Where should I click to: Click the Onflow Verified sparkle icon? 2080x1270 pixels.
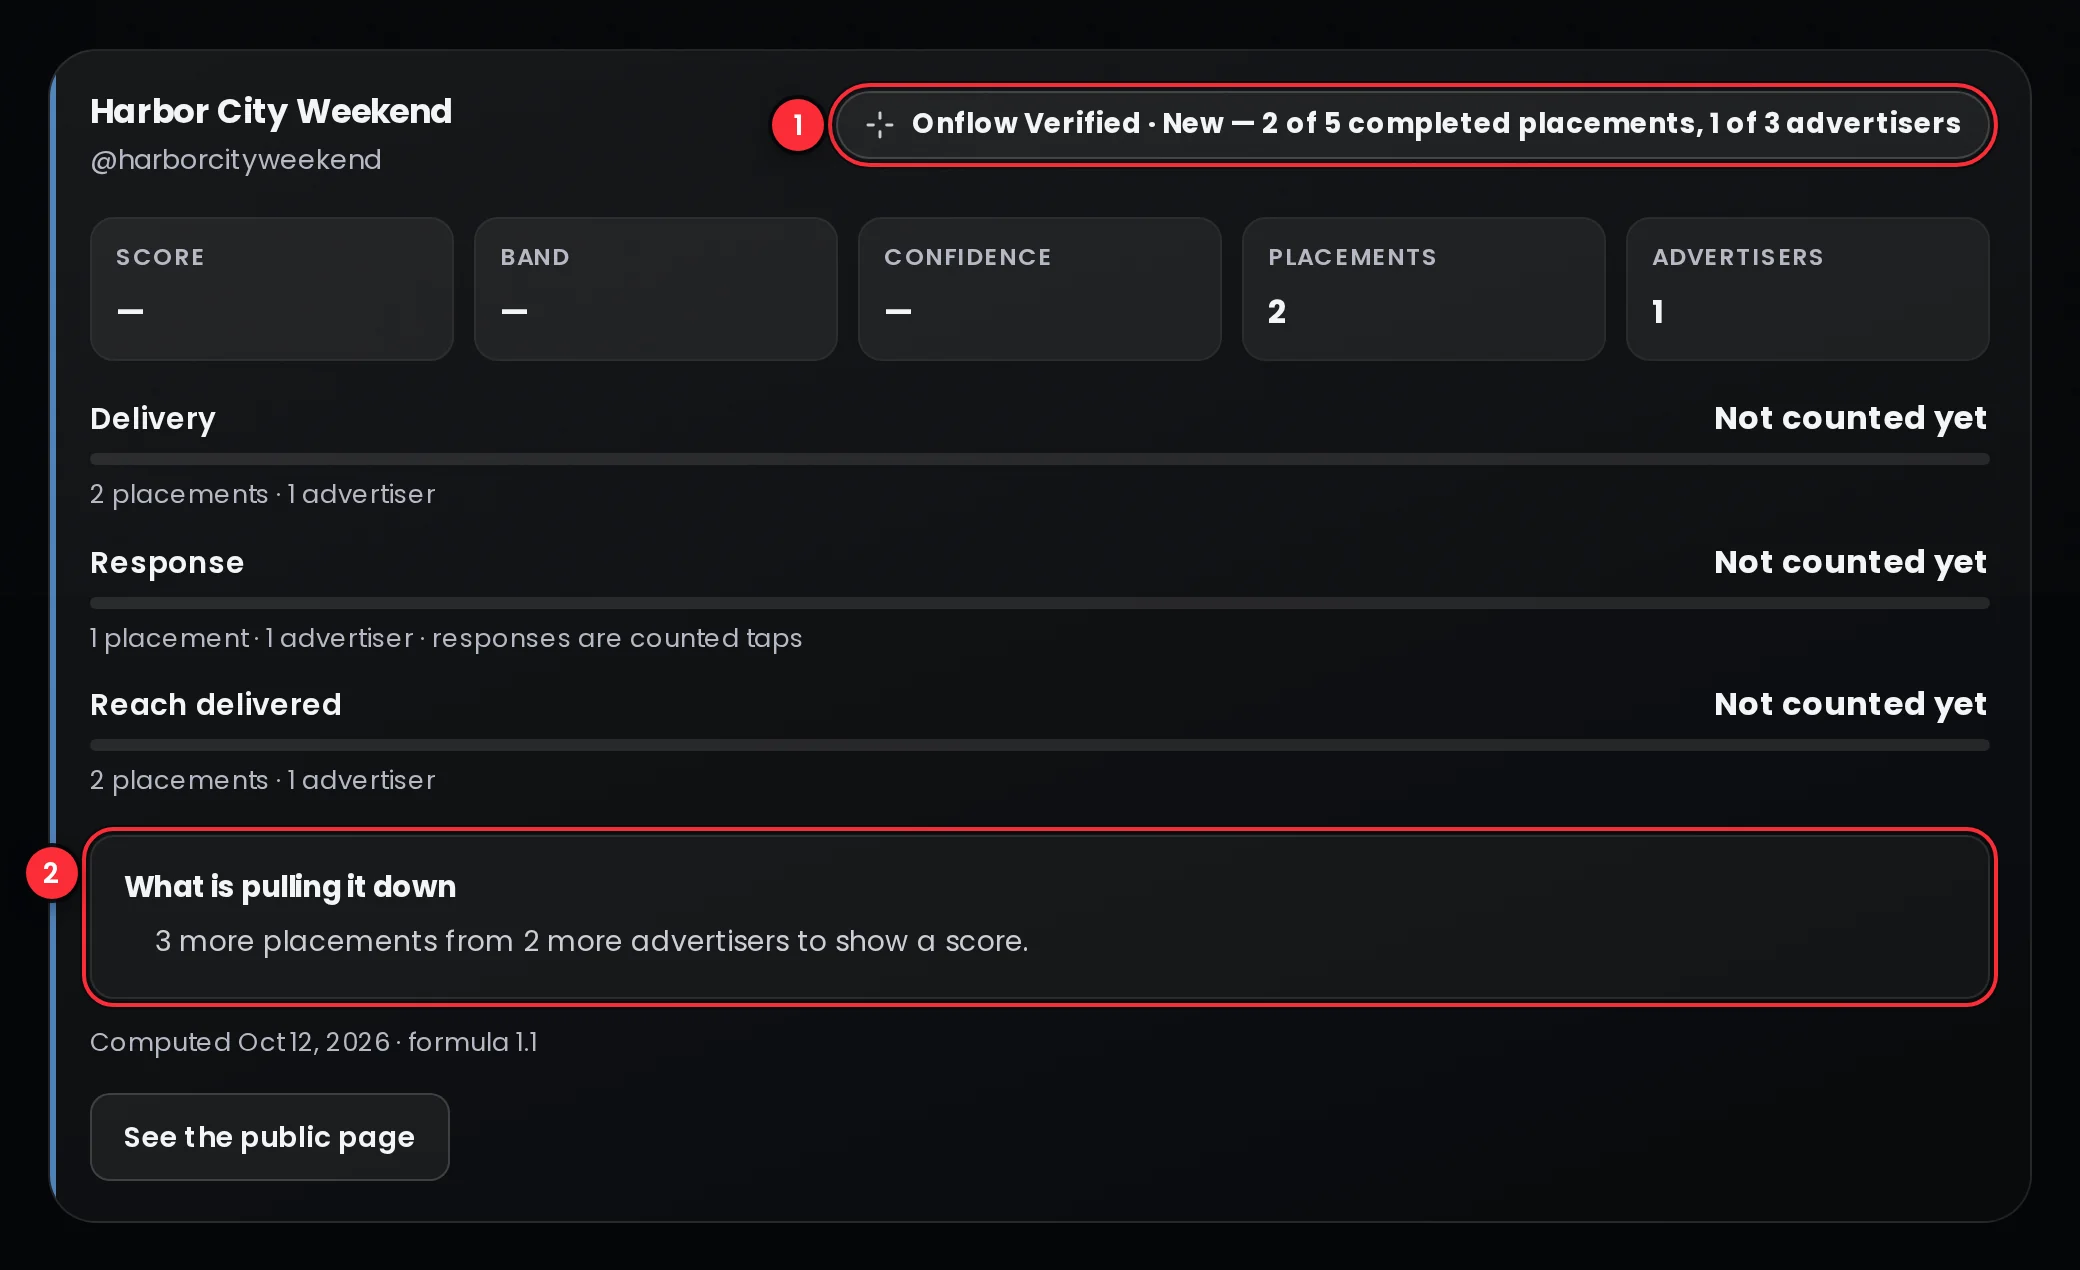click(x=880, y=124)
